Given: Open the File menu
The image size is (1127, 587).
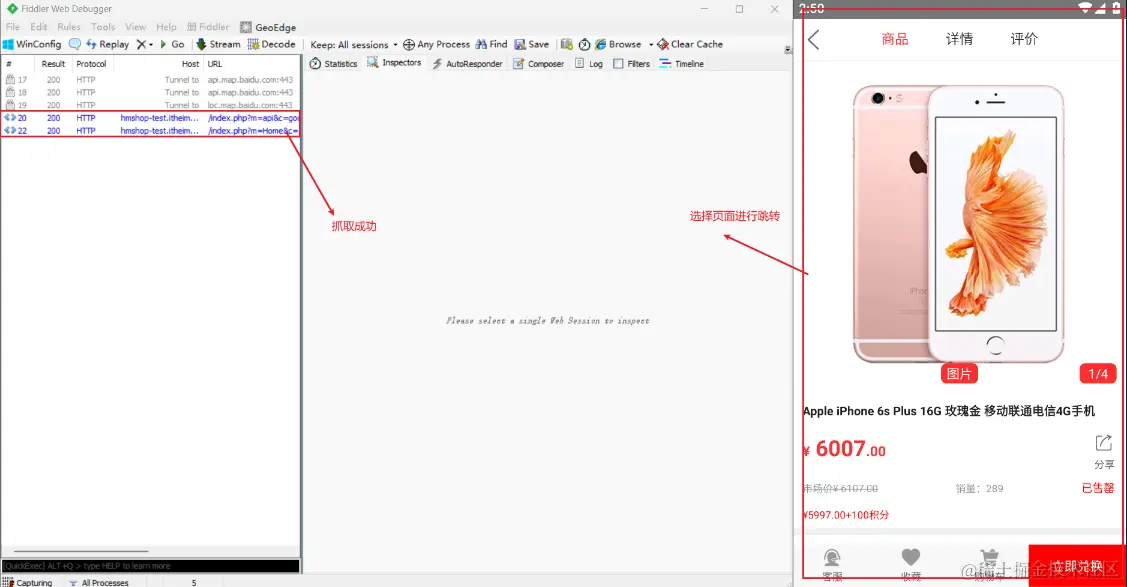Looking at the screenshot, I should 13,27.
